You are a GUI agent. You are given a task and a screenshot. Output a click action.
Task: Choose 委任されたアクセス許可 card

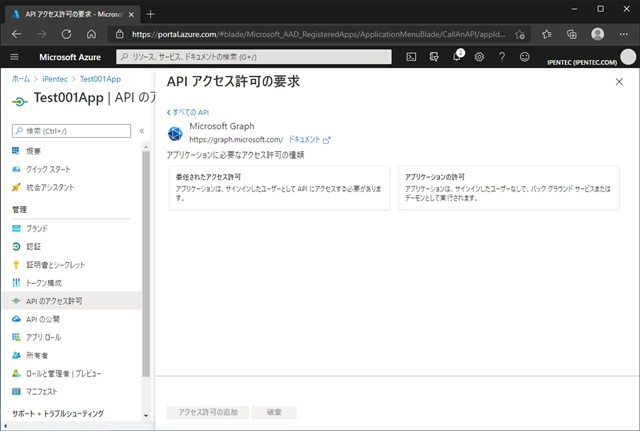tap(280, 188)
